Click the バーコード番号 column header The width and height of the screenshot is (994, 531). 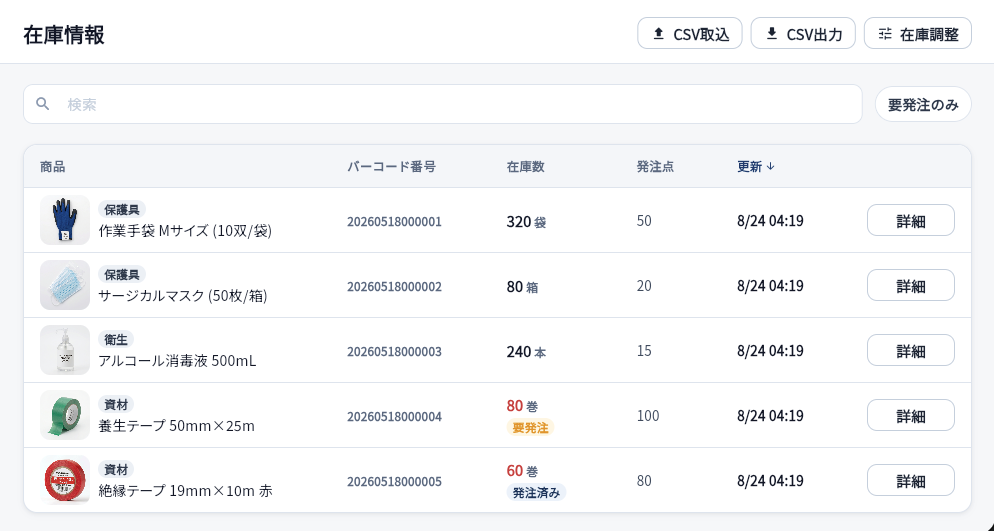coord(392,167)
